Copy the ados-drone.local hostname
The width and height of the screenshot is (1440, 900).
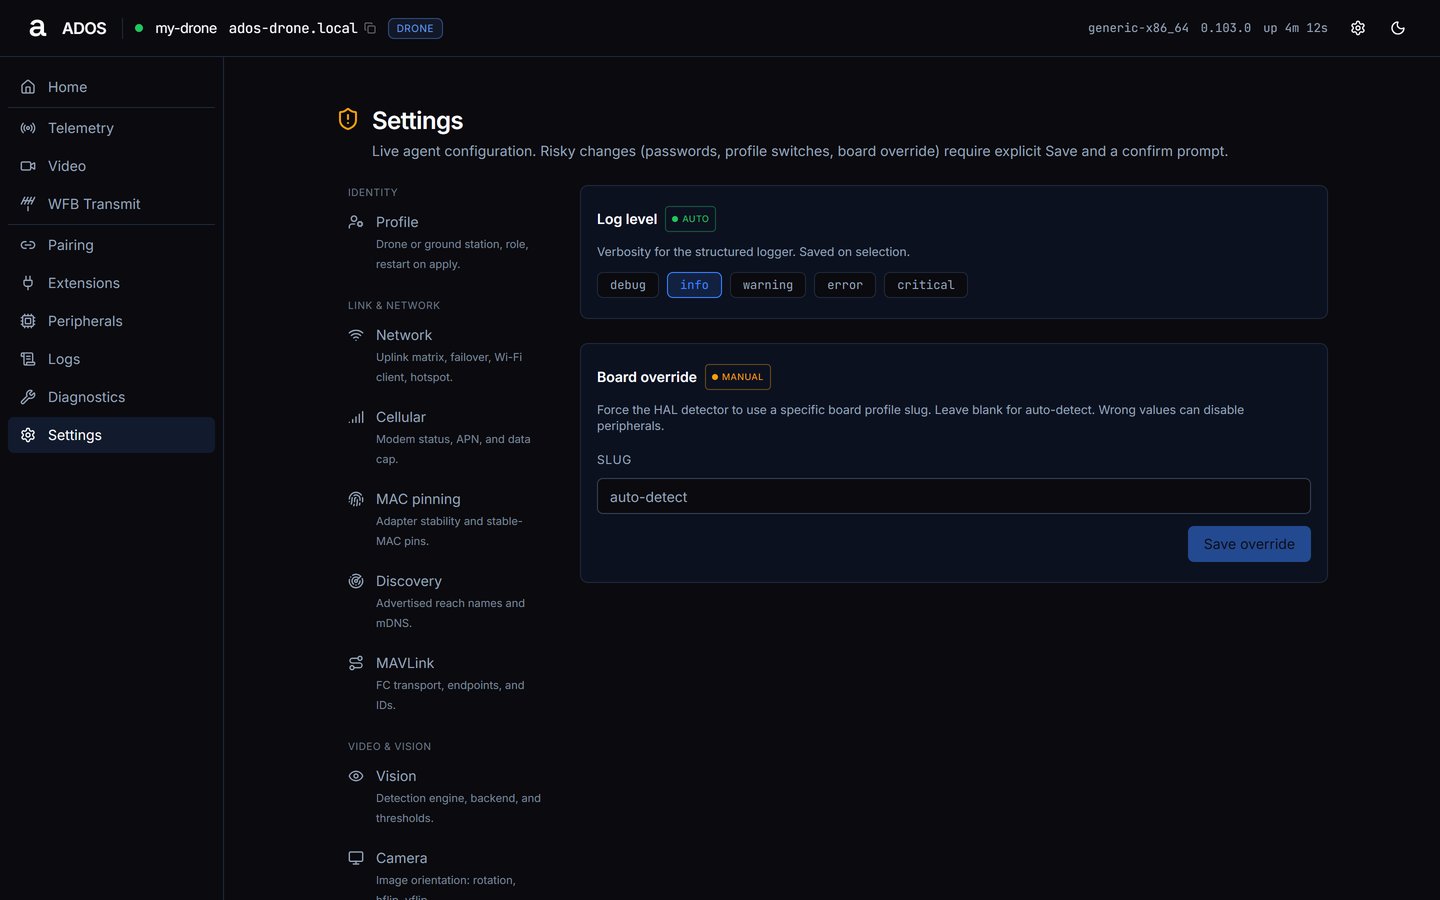370,28
